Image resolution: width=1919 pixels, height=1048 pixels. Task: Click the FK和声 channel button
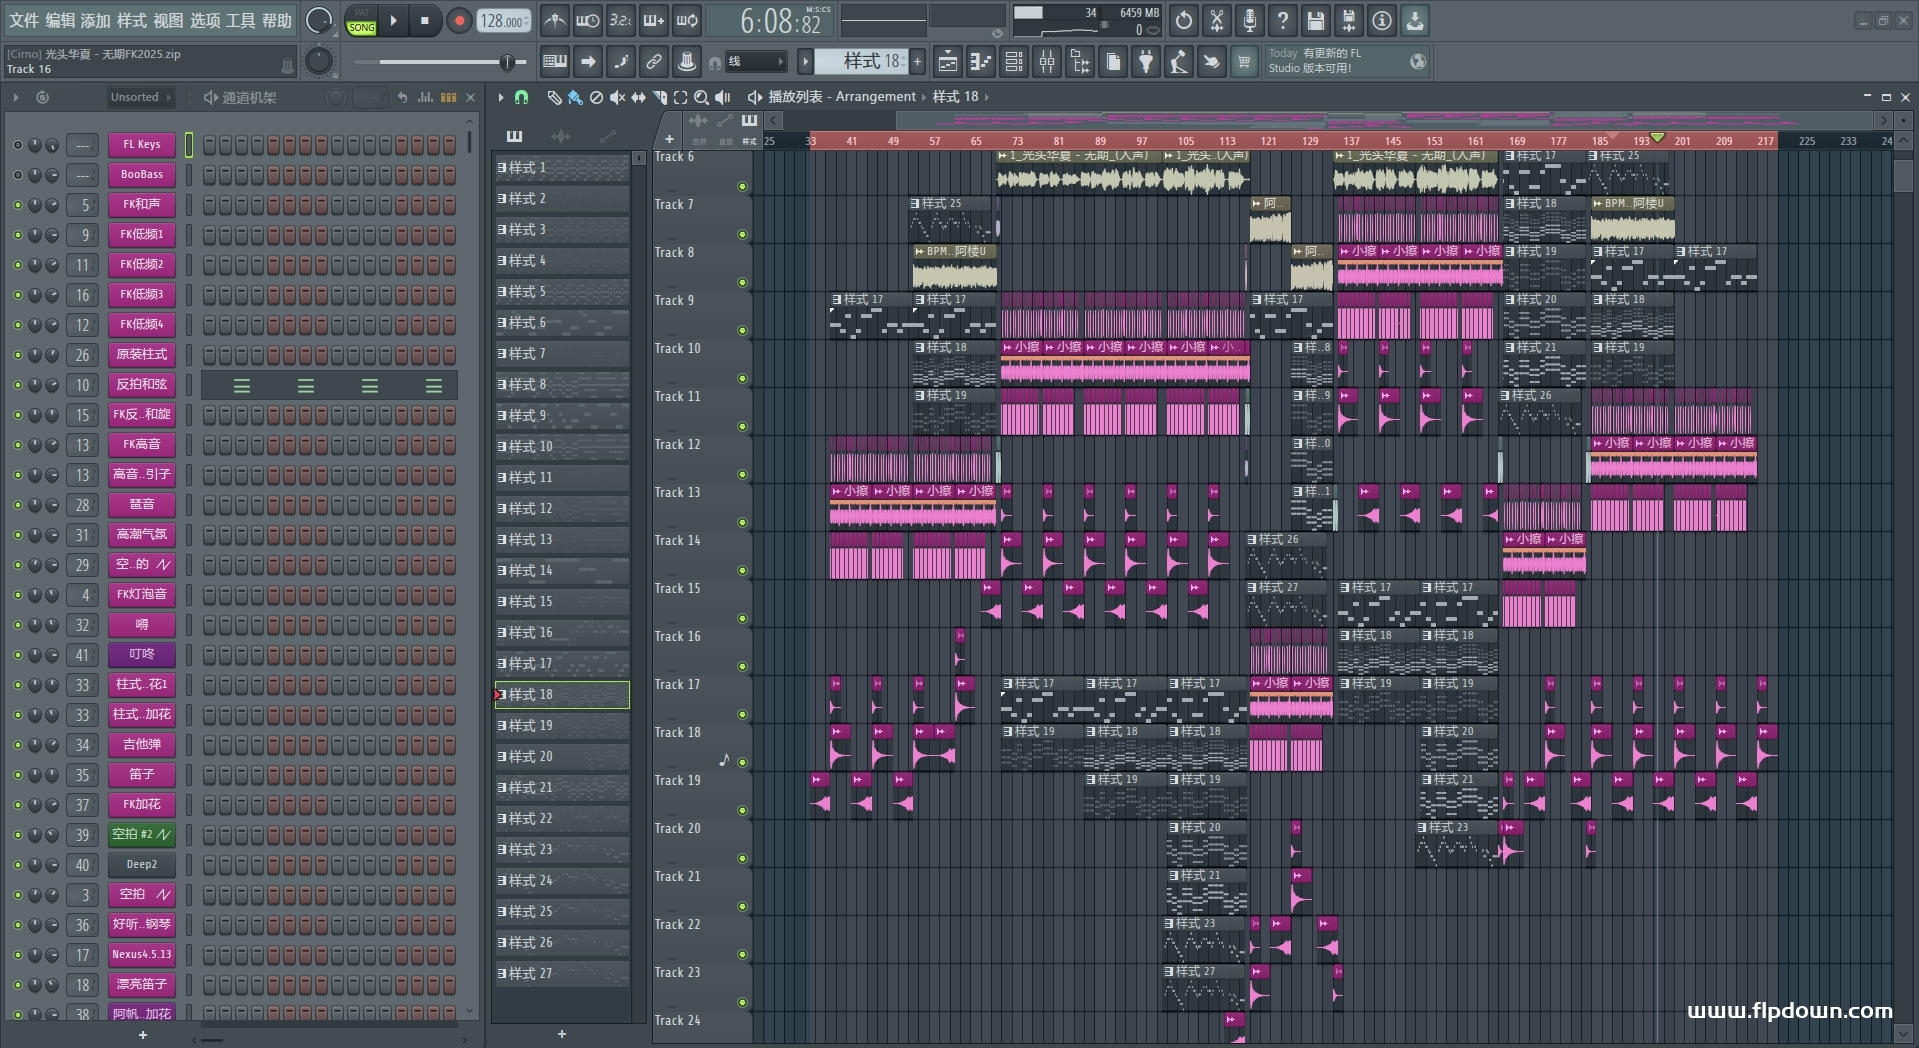141,205
